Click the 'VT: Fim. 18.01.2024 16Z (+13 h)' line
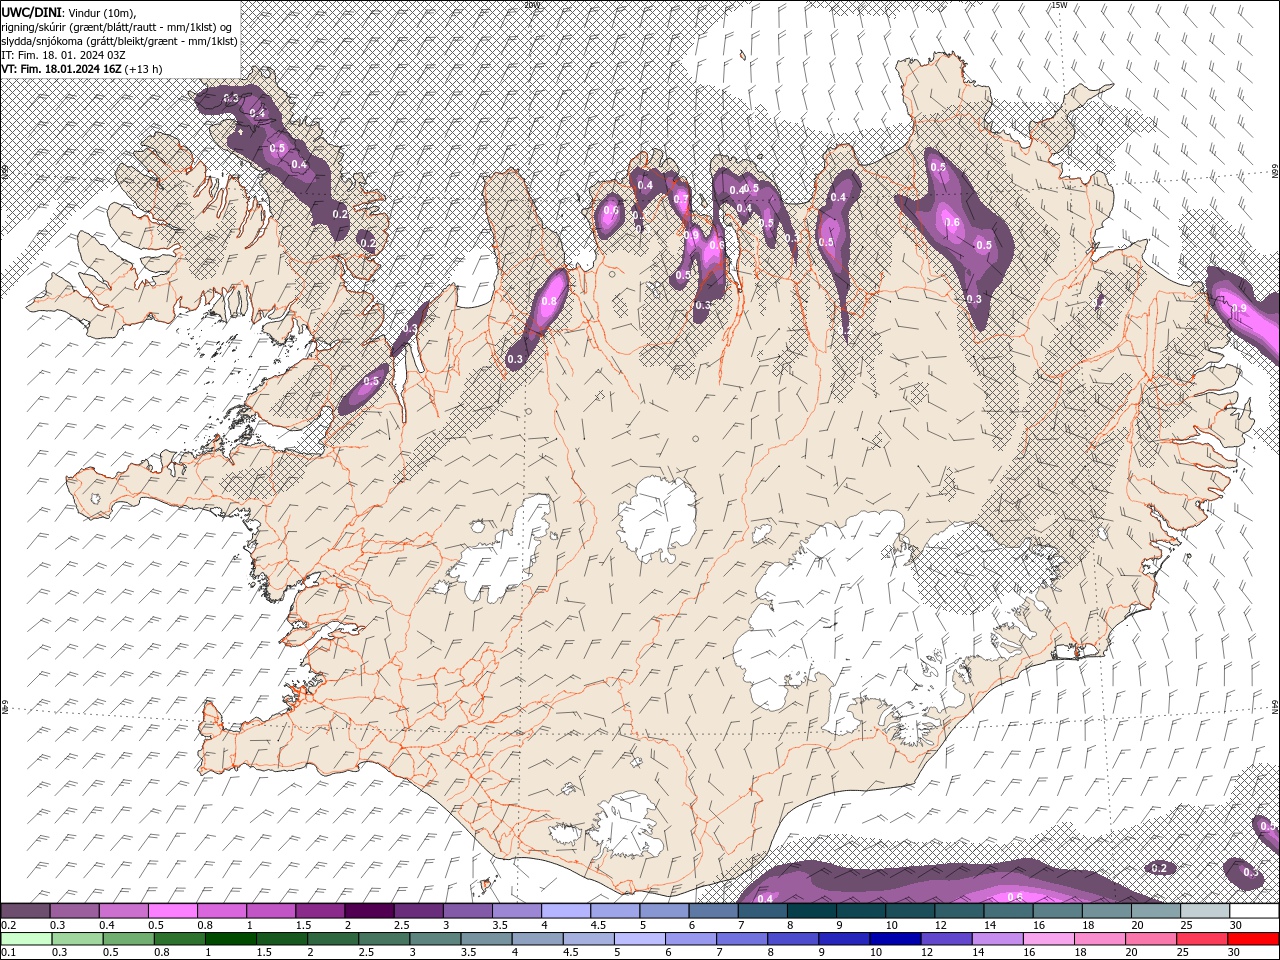 coord(82,69)
